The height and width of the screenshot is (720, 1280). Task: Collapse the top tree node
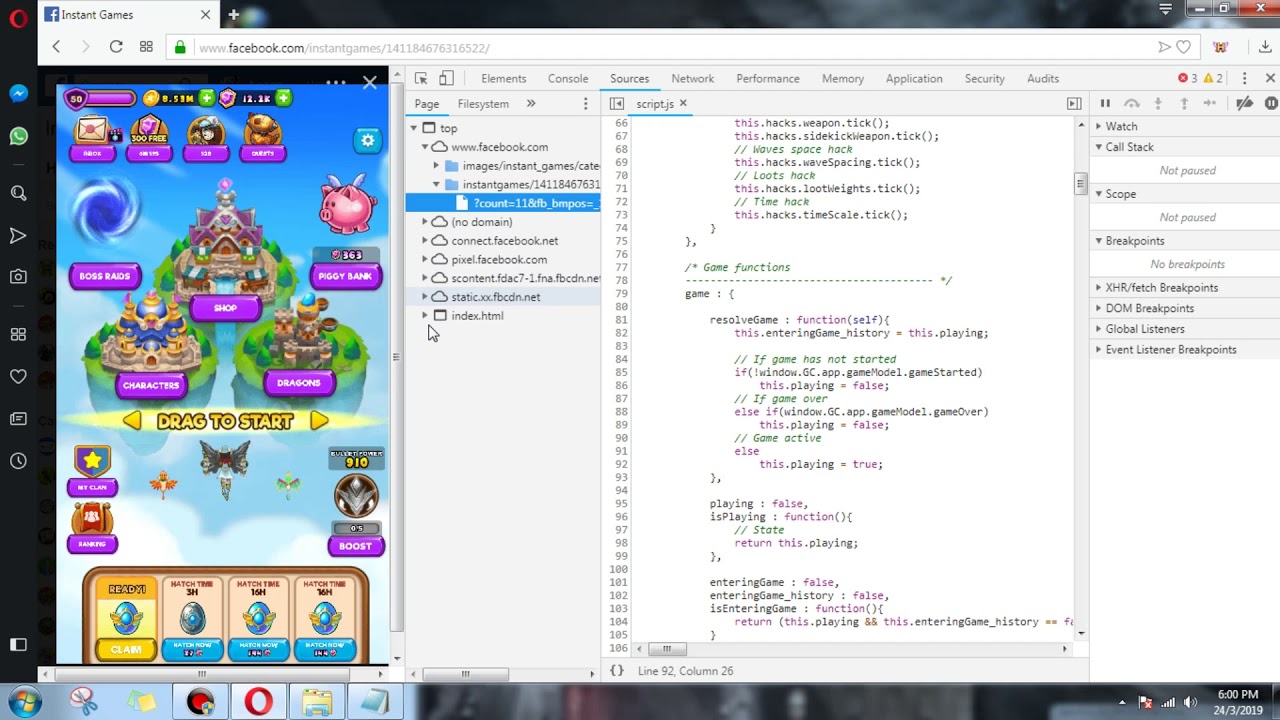point(413,128)
